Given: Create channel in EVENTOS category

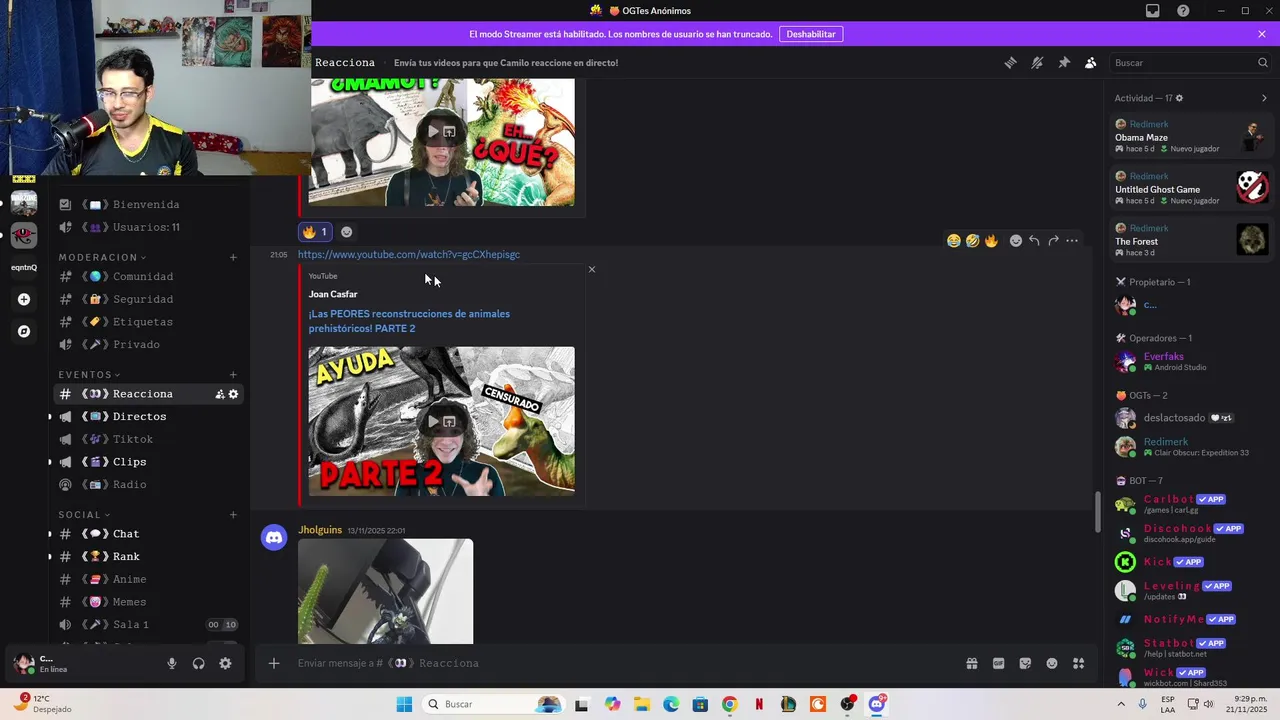Looking at the screenshot, I should tap(233, 375).
